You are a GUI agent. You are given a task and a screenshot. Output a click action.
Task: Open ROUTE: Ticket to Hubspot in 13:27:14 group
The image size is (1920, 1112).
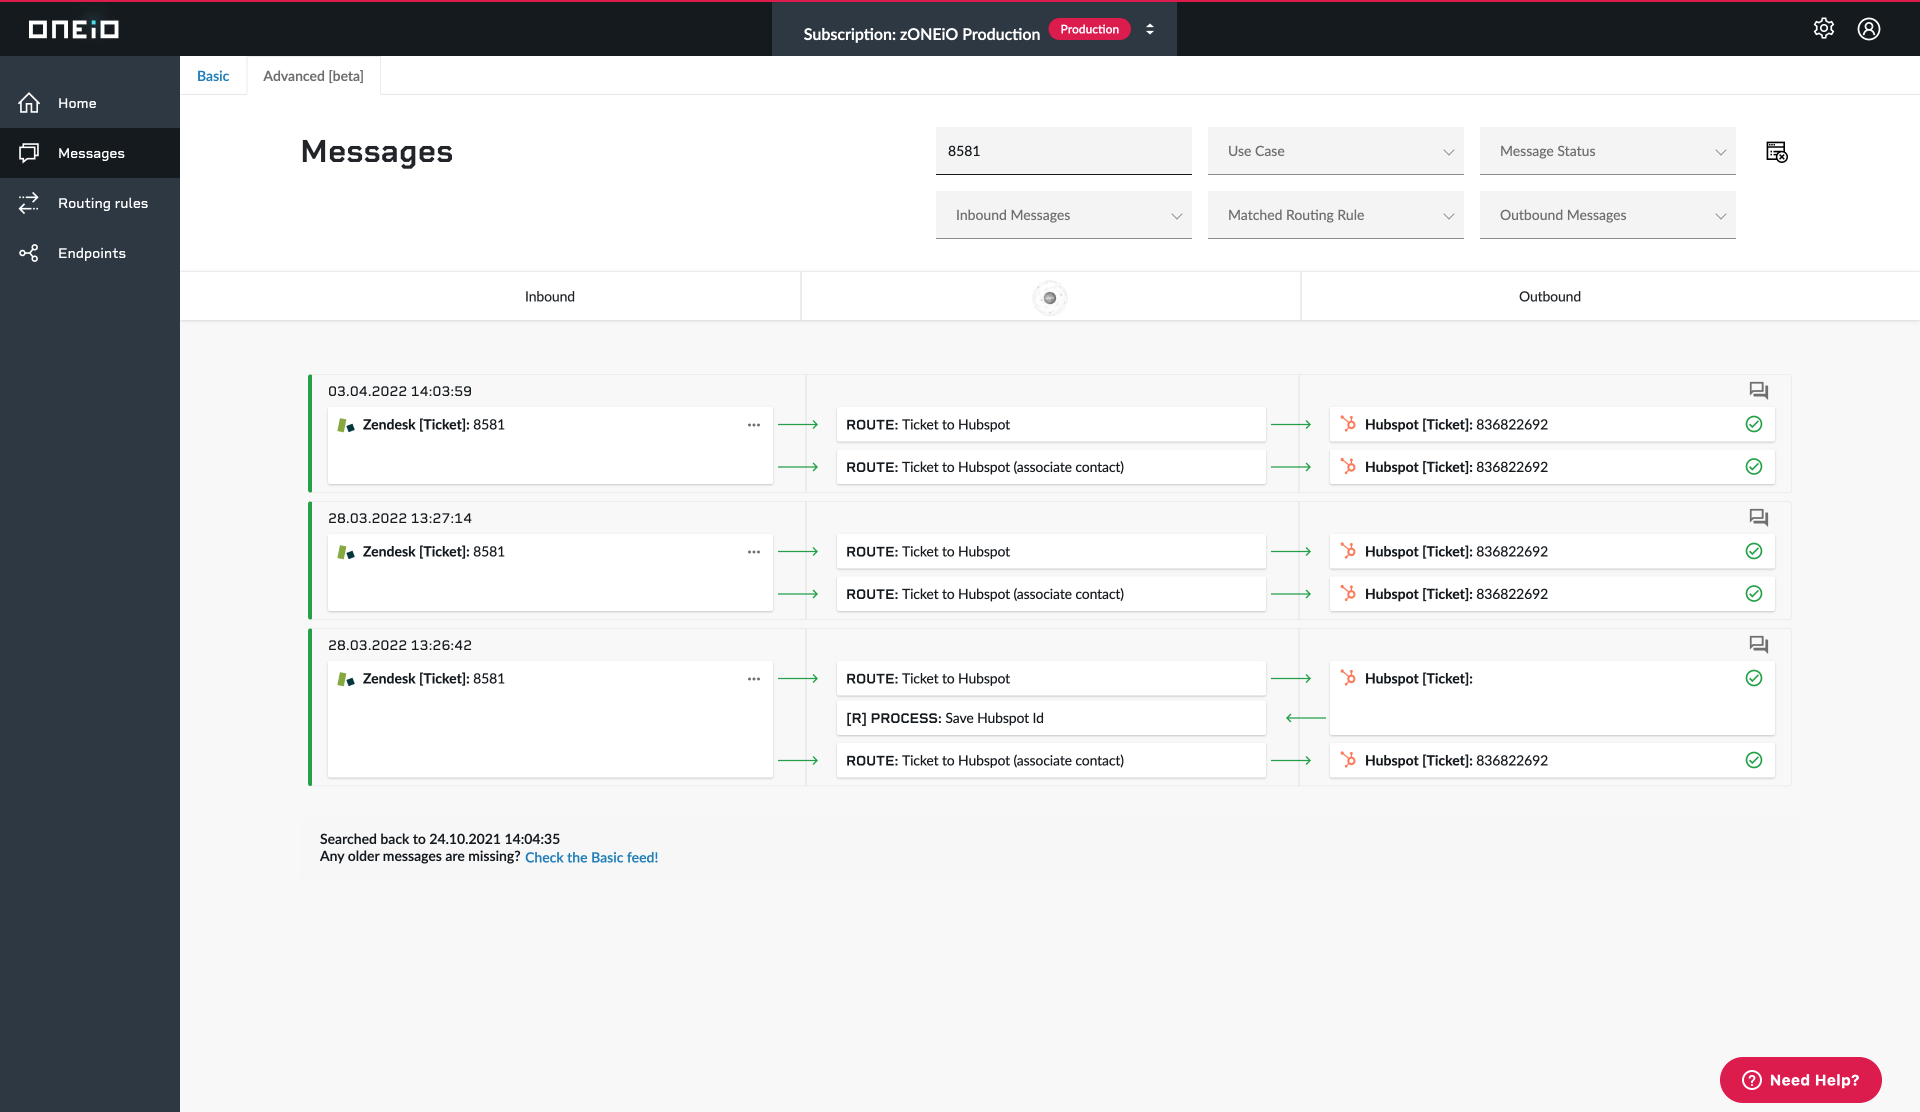(1051, 551)
